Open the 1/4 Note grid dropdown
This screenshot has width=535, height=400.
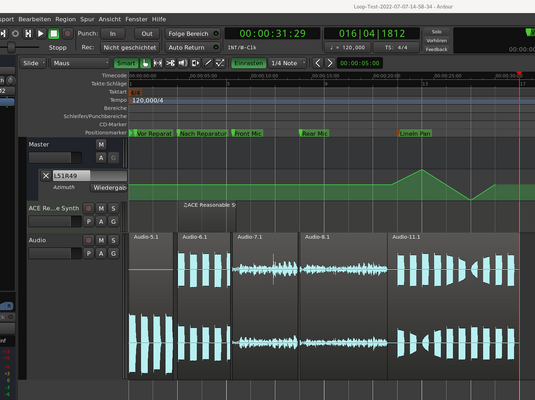pos(287,63)
